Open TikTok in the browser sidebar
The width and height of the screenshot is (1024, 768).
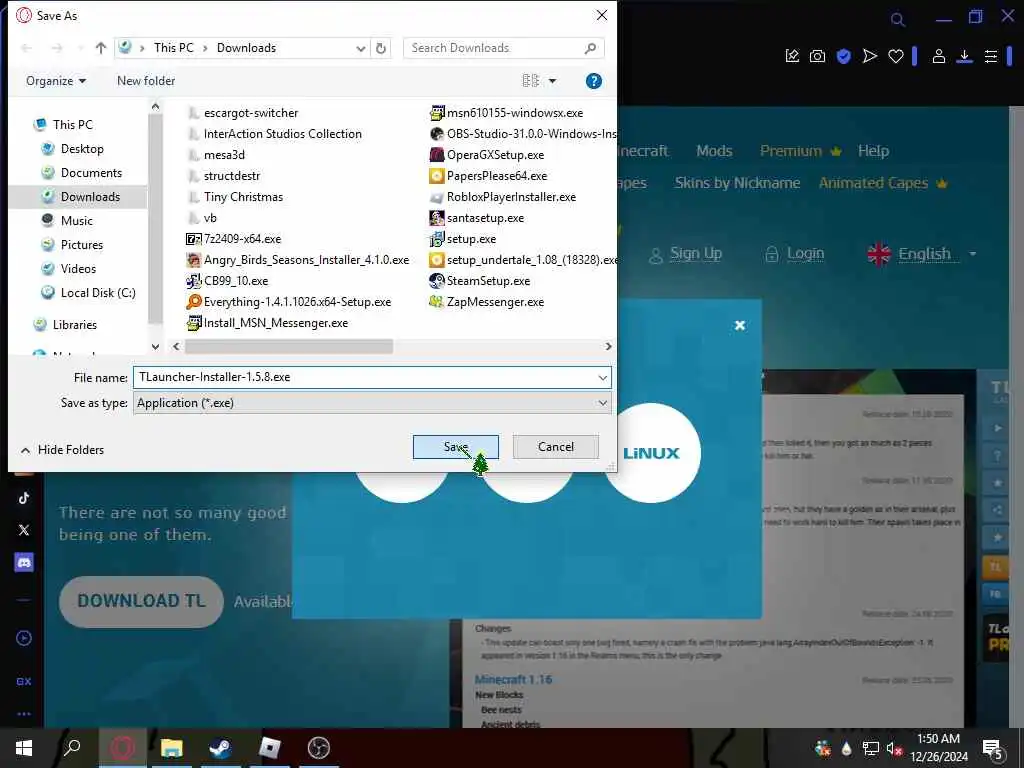point(24,498)
